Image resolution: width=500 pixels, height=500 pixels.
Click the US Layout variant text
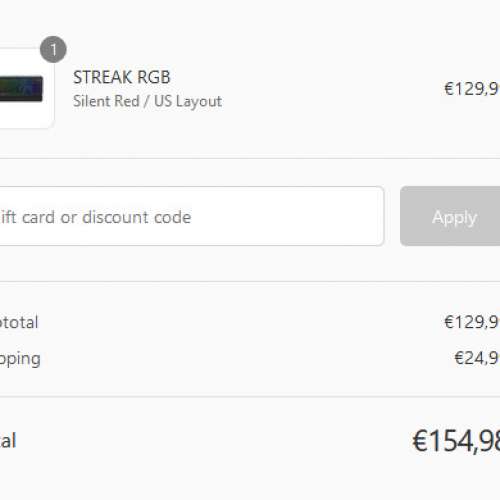pyautogui.click(x=188, y=101)
